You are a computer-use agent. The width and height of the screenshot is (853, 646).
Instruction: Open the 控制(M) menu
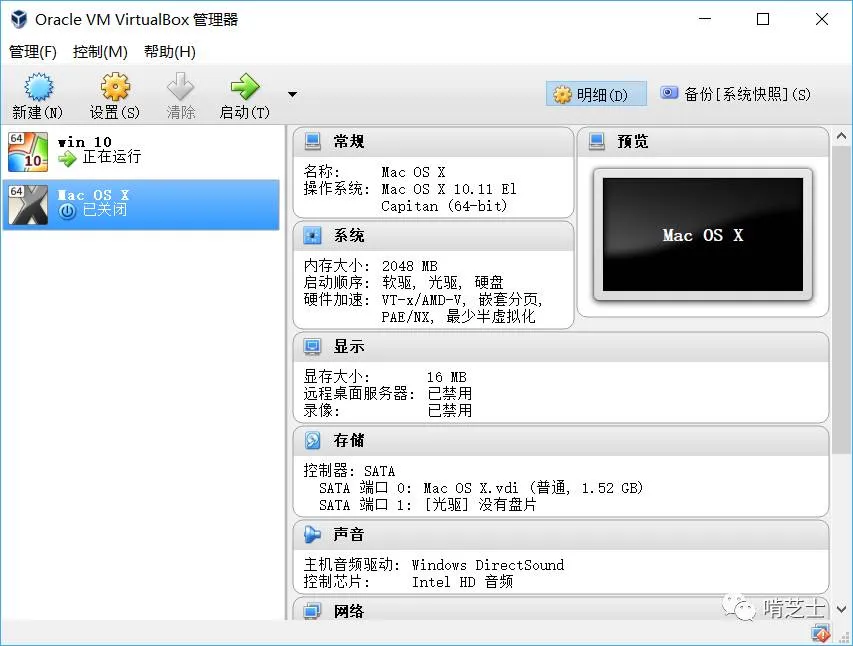click(100, 52)
